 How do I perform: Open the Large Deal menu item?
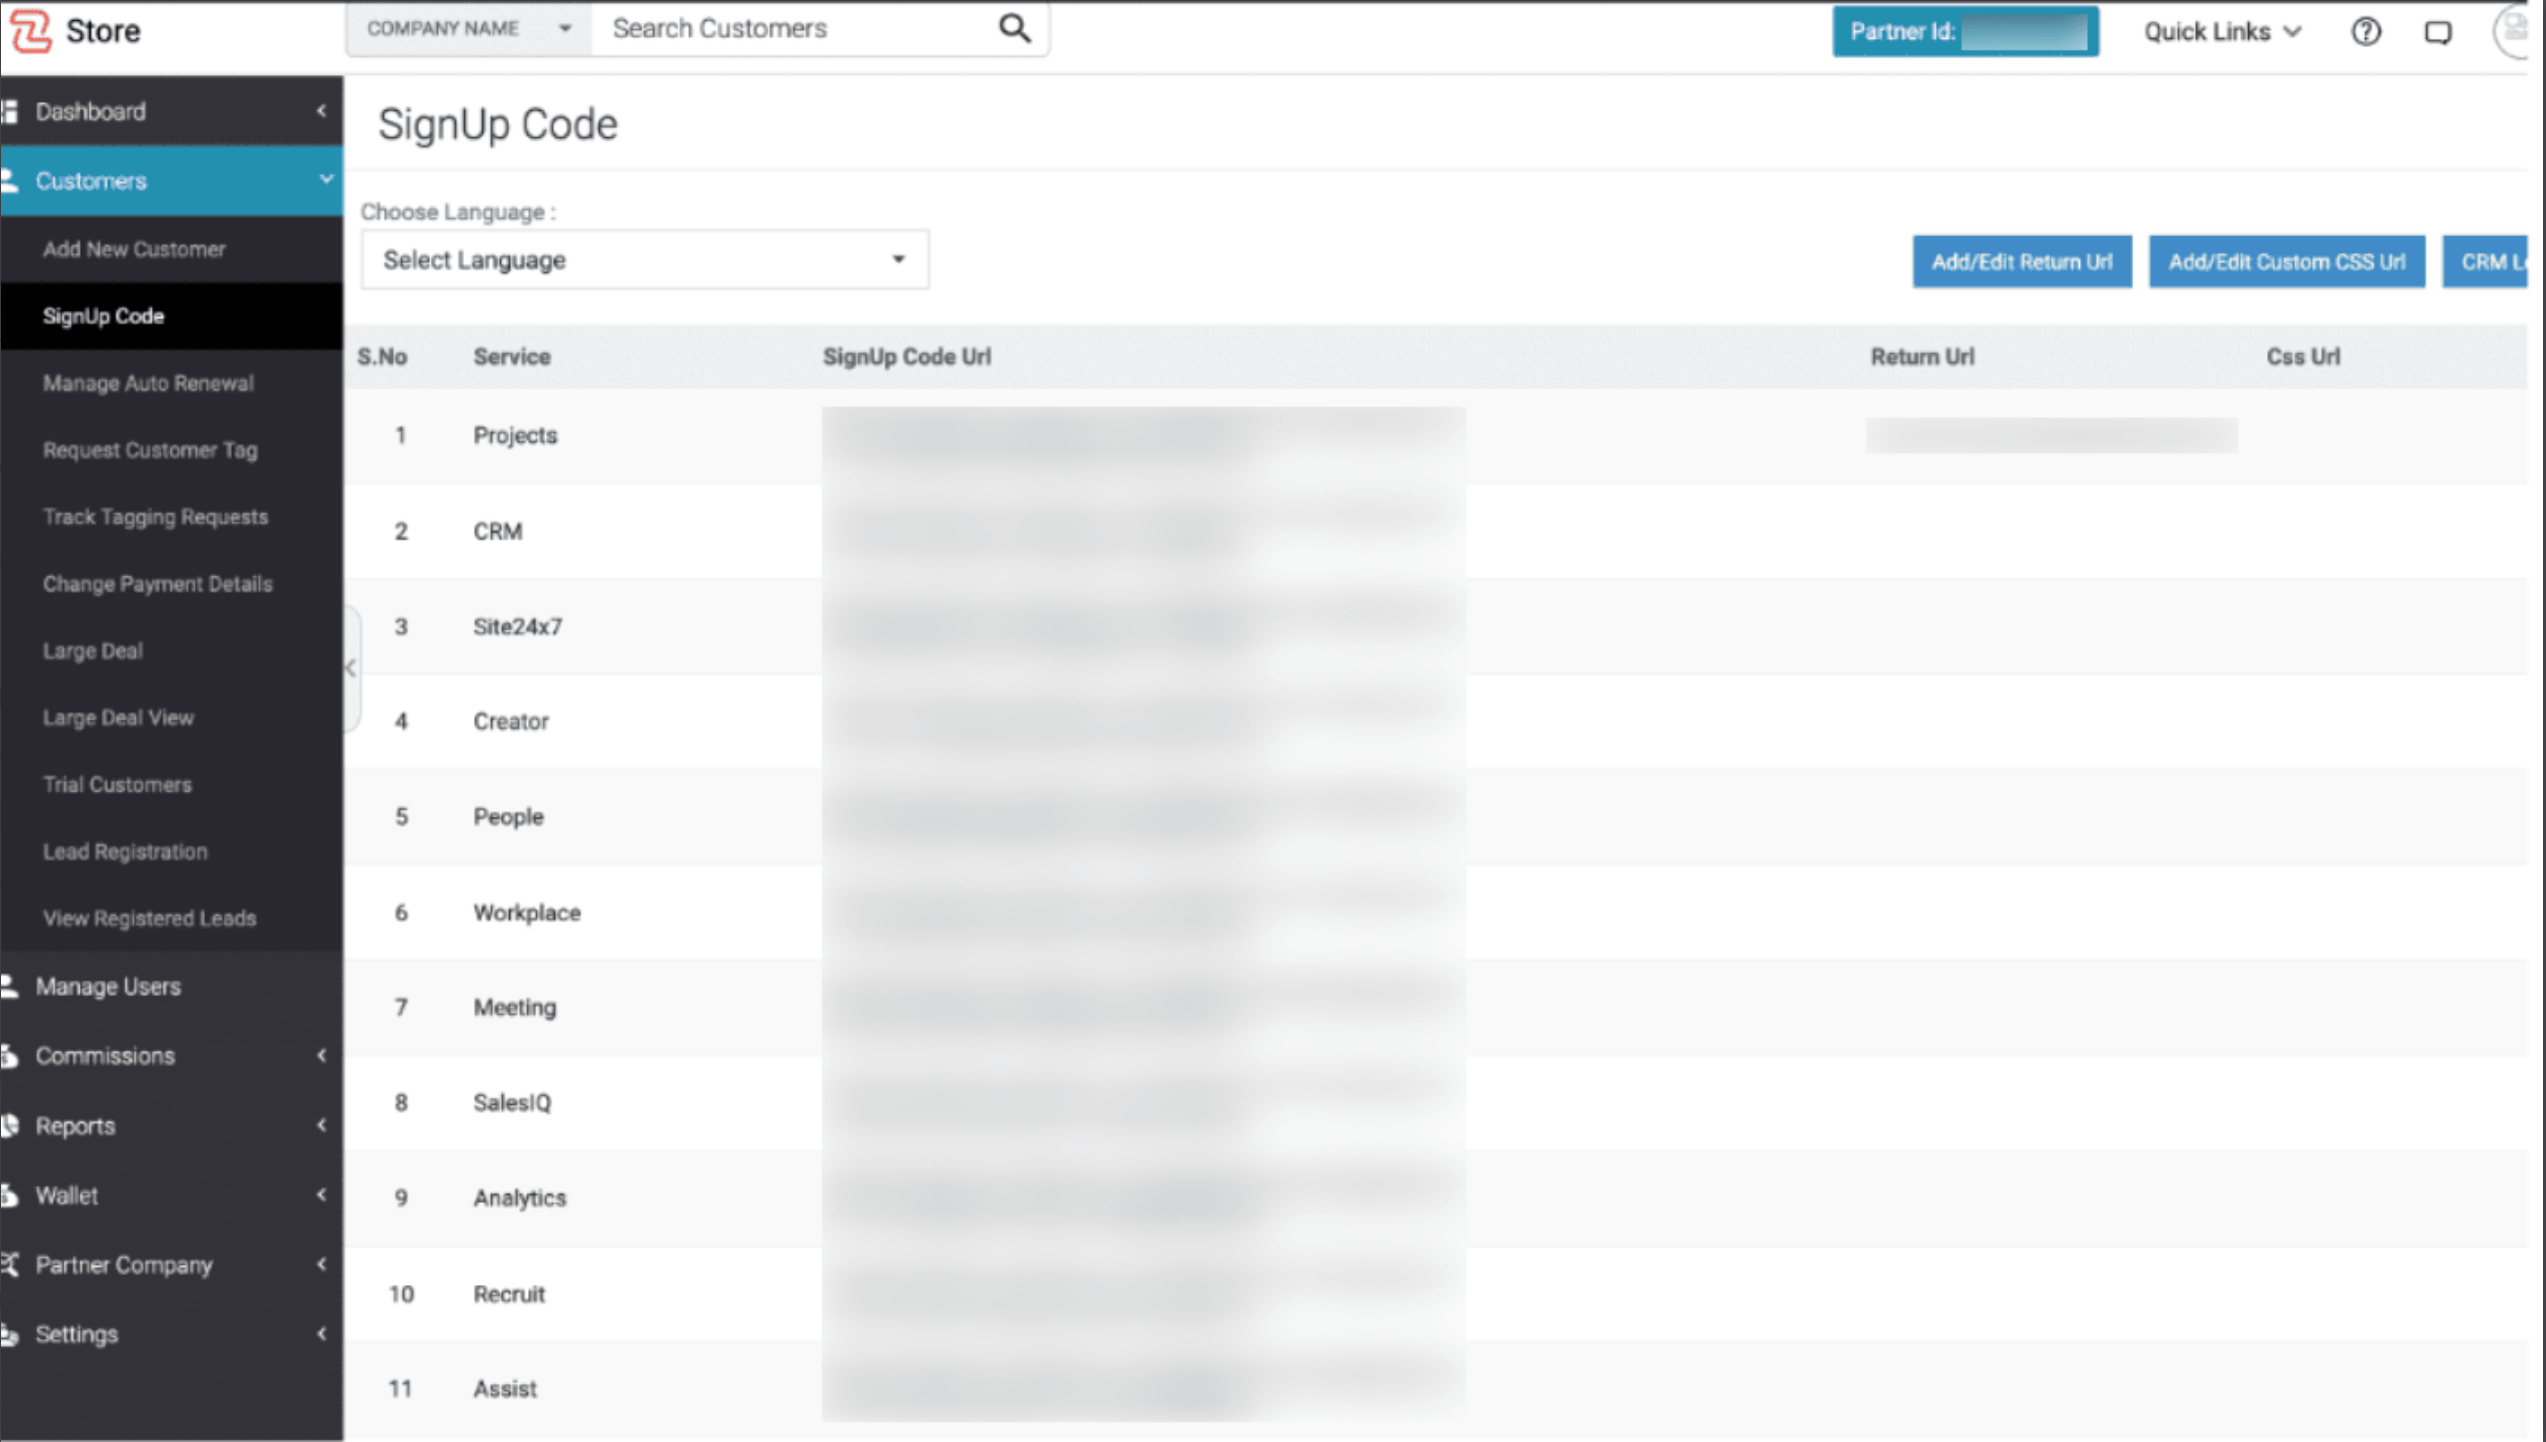click(x=92, y=651)
